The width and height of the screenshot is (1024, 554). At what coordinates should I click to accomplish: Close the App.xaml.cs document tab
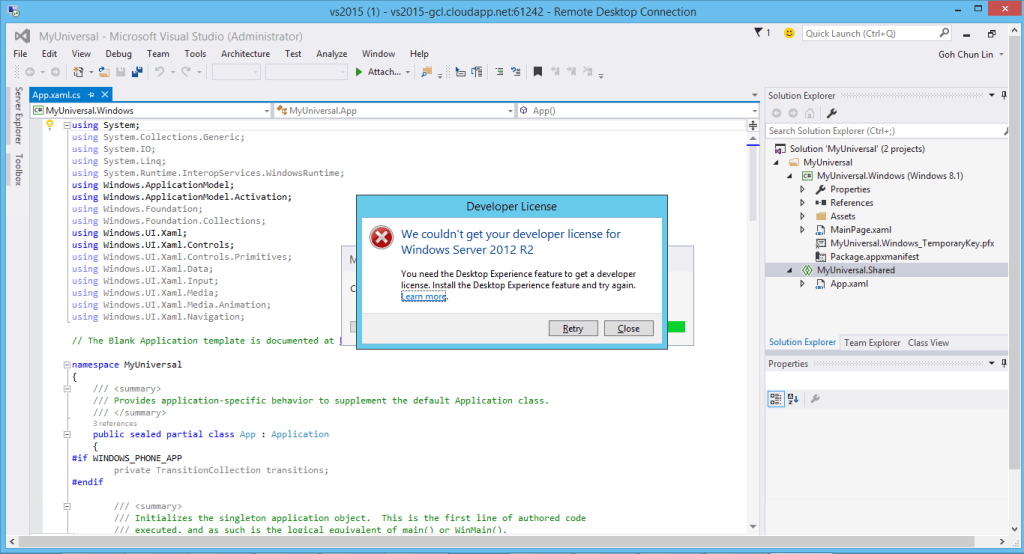tap(104, 95)
